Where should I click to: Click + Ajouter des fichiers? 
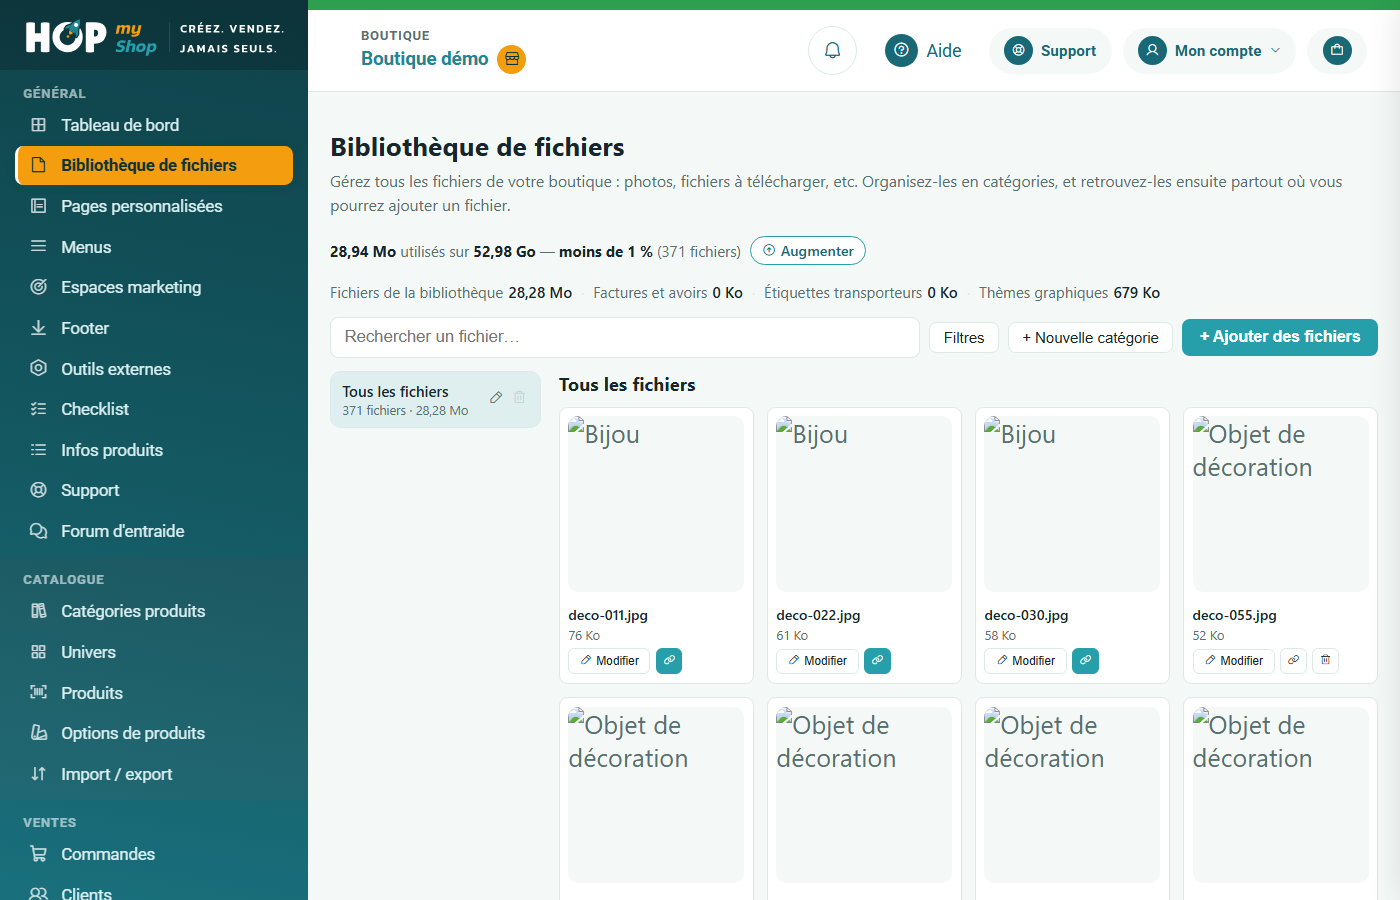point(1280,337)
